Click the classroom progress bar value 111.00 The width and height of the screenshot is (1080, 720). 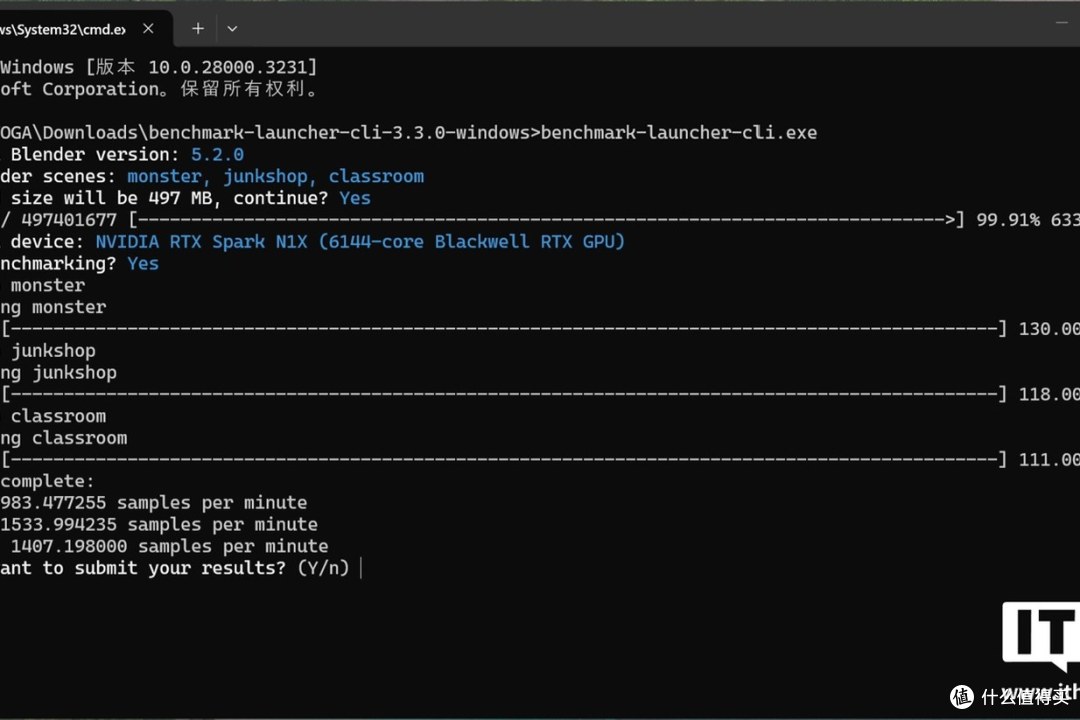coord(1049,460)
